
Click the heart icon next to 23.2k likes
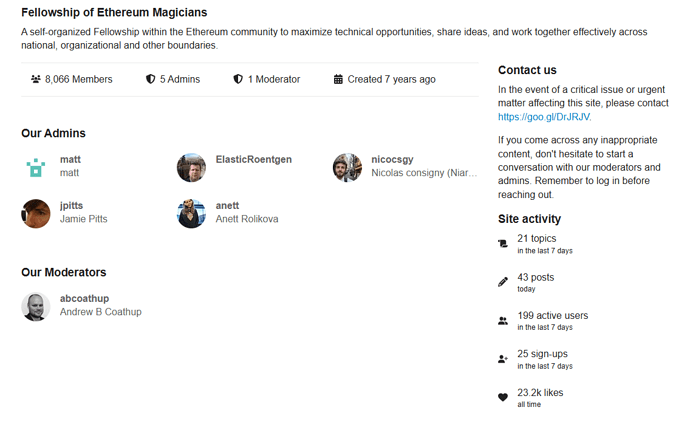click(x=503, y=397)
